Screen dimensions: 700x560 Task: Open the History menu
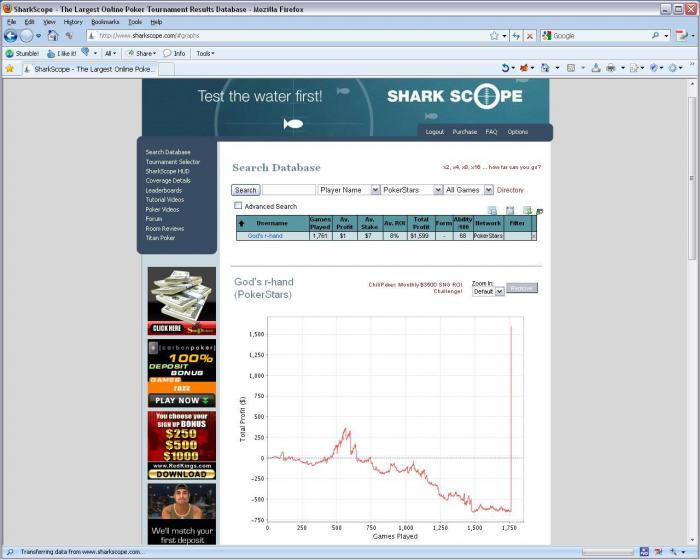click(73, 22)
